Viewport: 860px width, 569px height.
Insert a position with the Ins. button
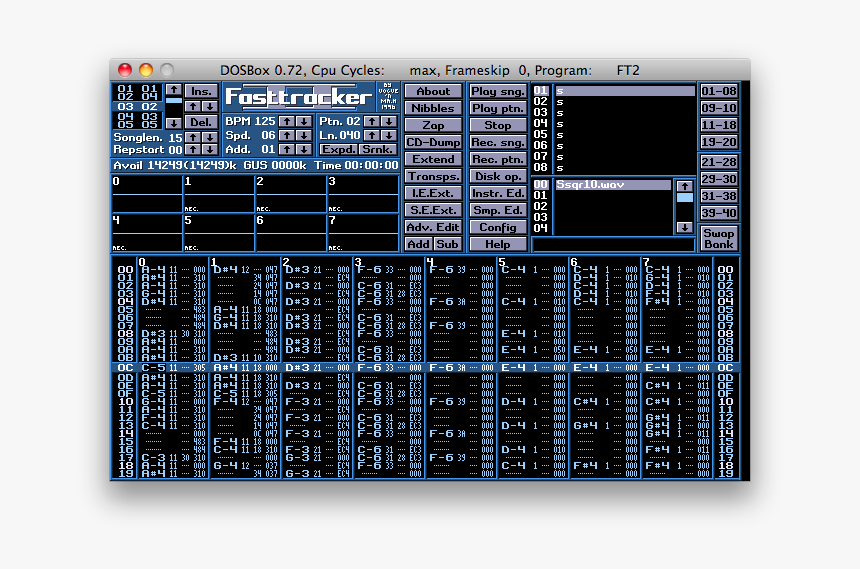201,91
